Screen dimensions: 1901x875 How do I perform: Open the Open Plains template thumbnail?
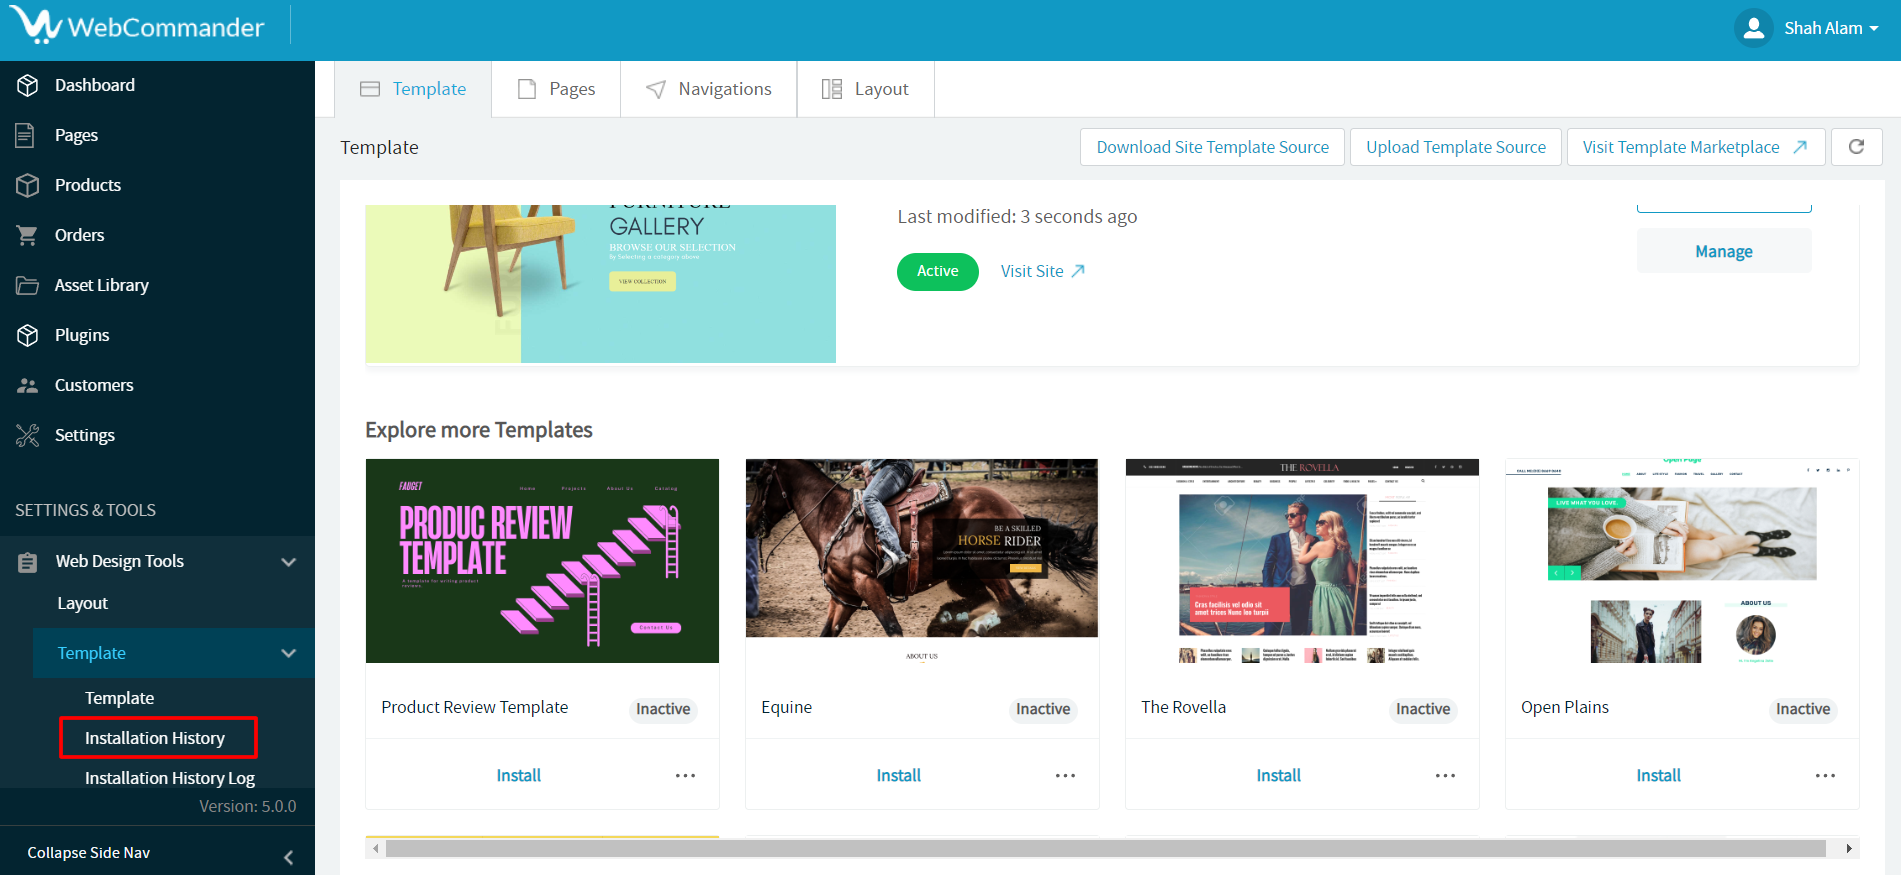click(1682, 561)
